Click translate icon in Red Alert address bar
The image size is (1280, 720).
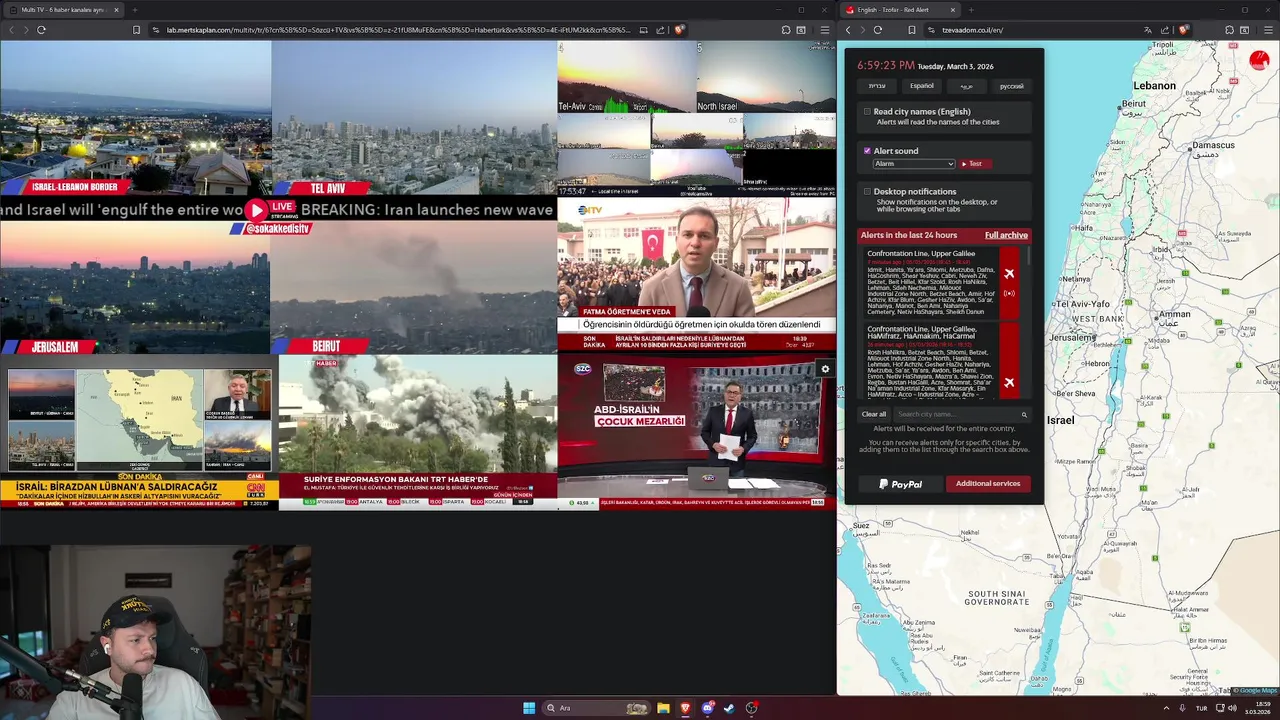tap(1148, 30)
